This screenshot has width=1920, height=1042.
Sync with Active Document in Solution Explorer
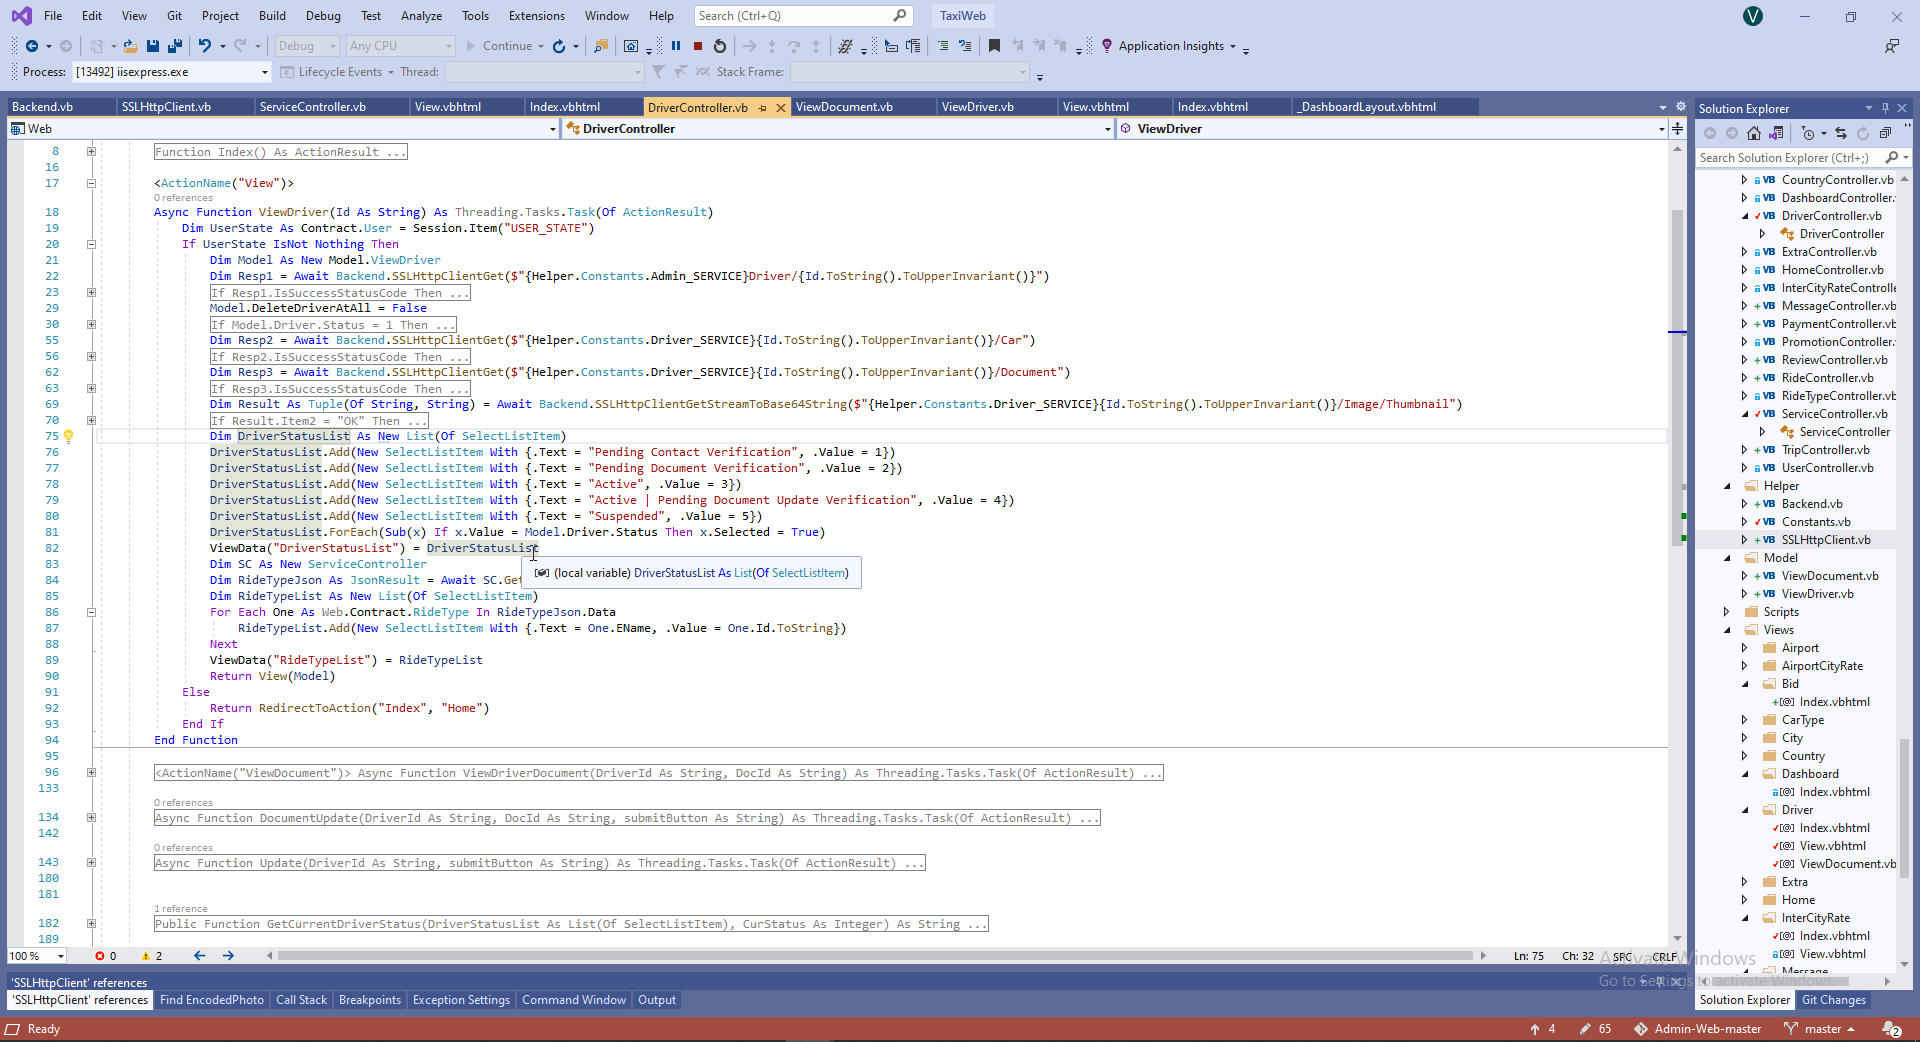1841,133
